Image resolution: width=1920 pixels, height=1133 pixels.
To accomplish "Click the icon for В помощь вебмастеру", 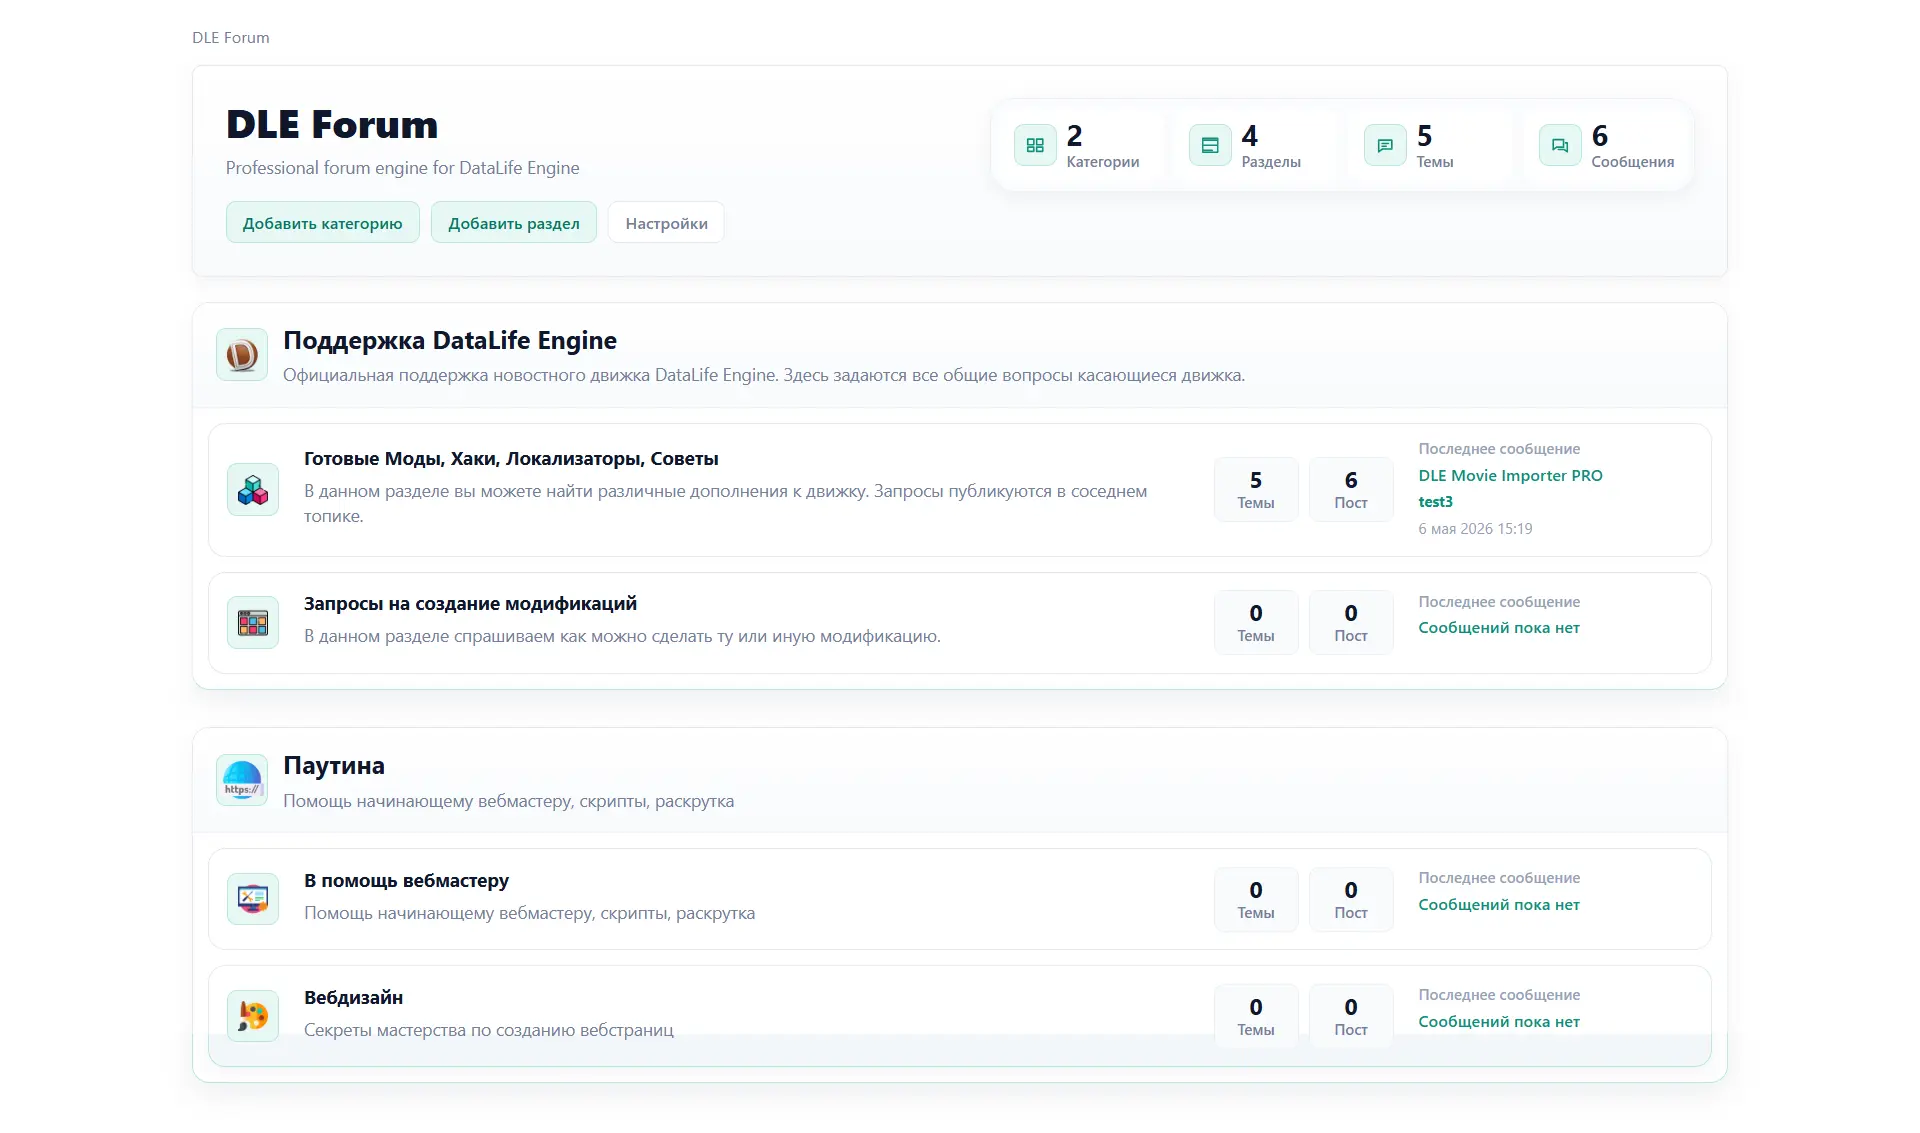I will [x=253, y=899].
